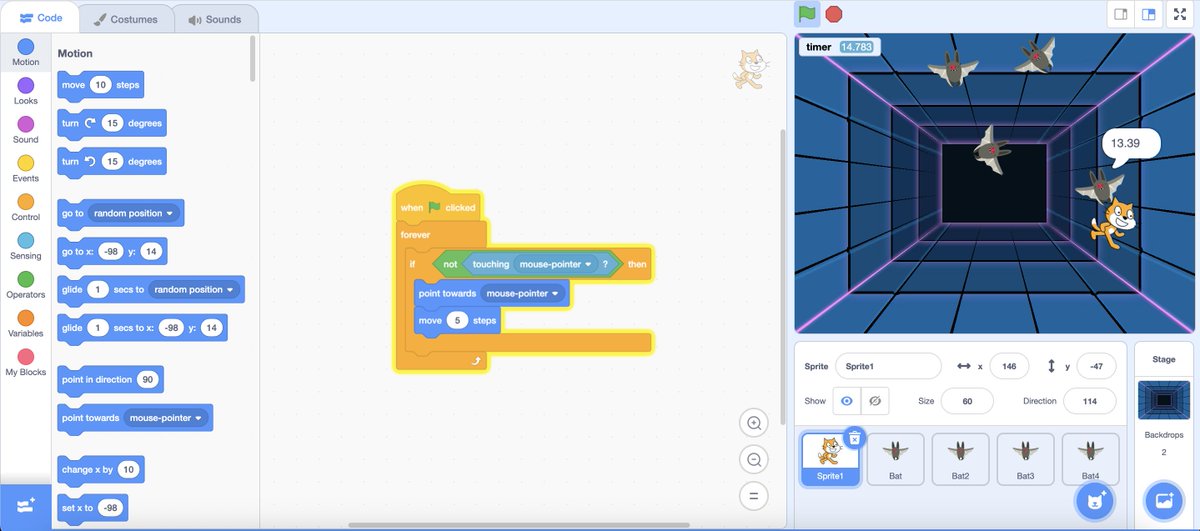Click the turn clockwise 15 degrees block
This screenshot has height=531, width=1200.
(x=111, y=123)
